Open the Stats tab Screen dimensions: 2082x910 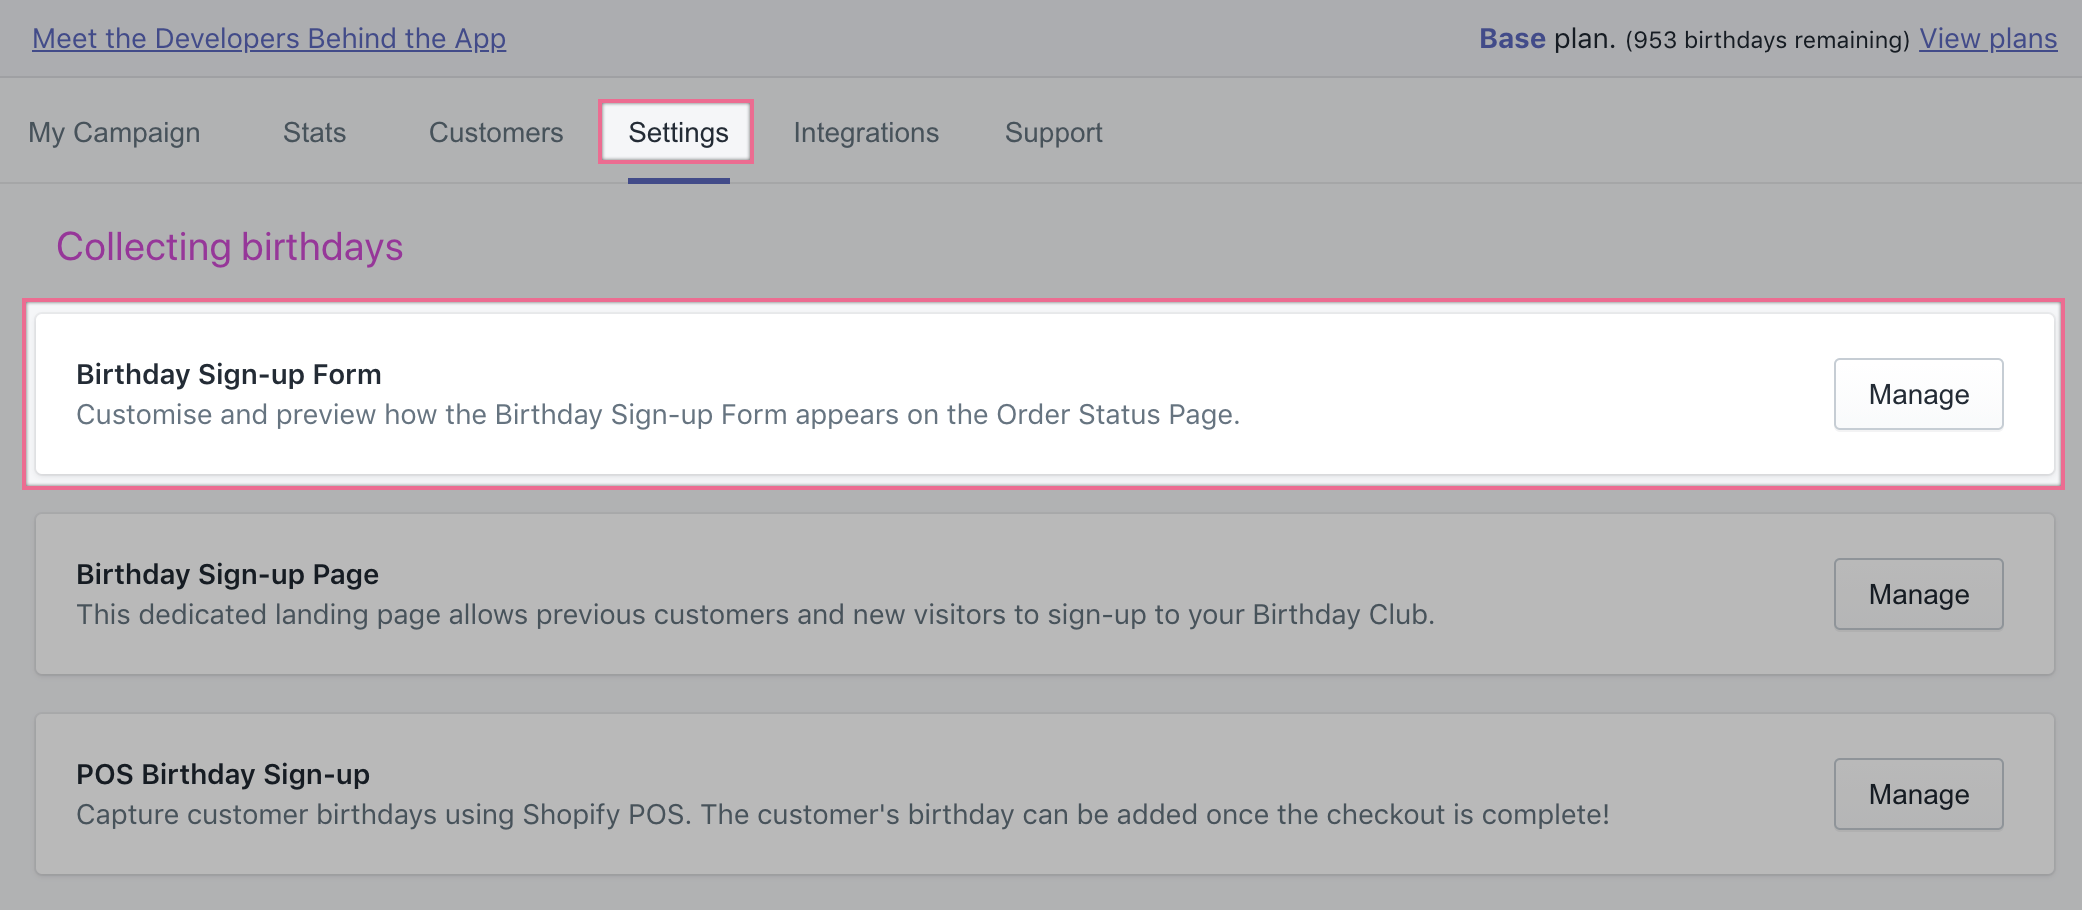pyautogui.click(x=314, y=133)
